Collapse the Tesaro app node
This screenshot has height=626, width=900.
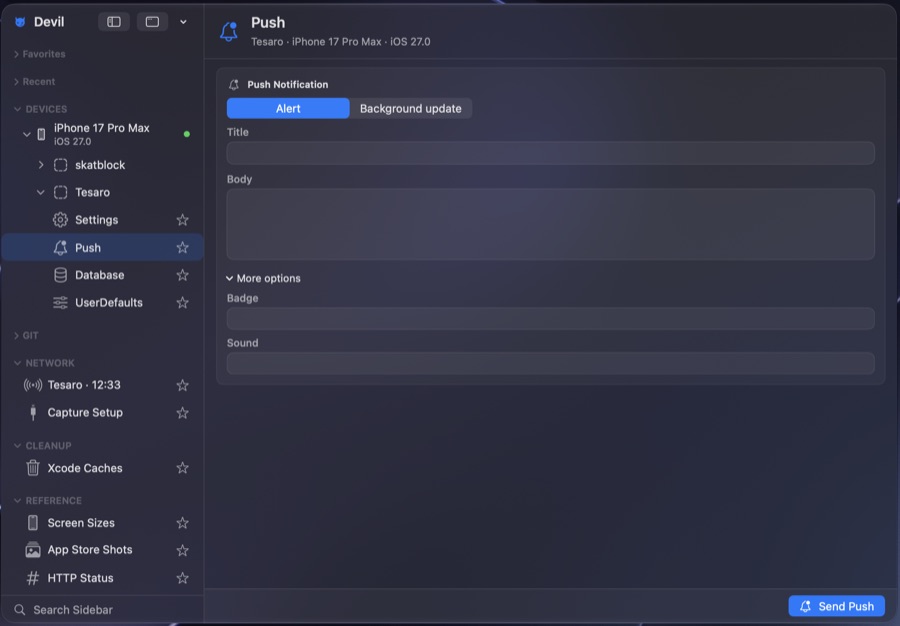click(x=40, y=192)
